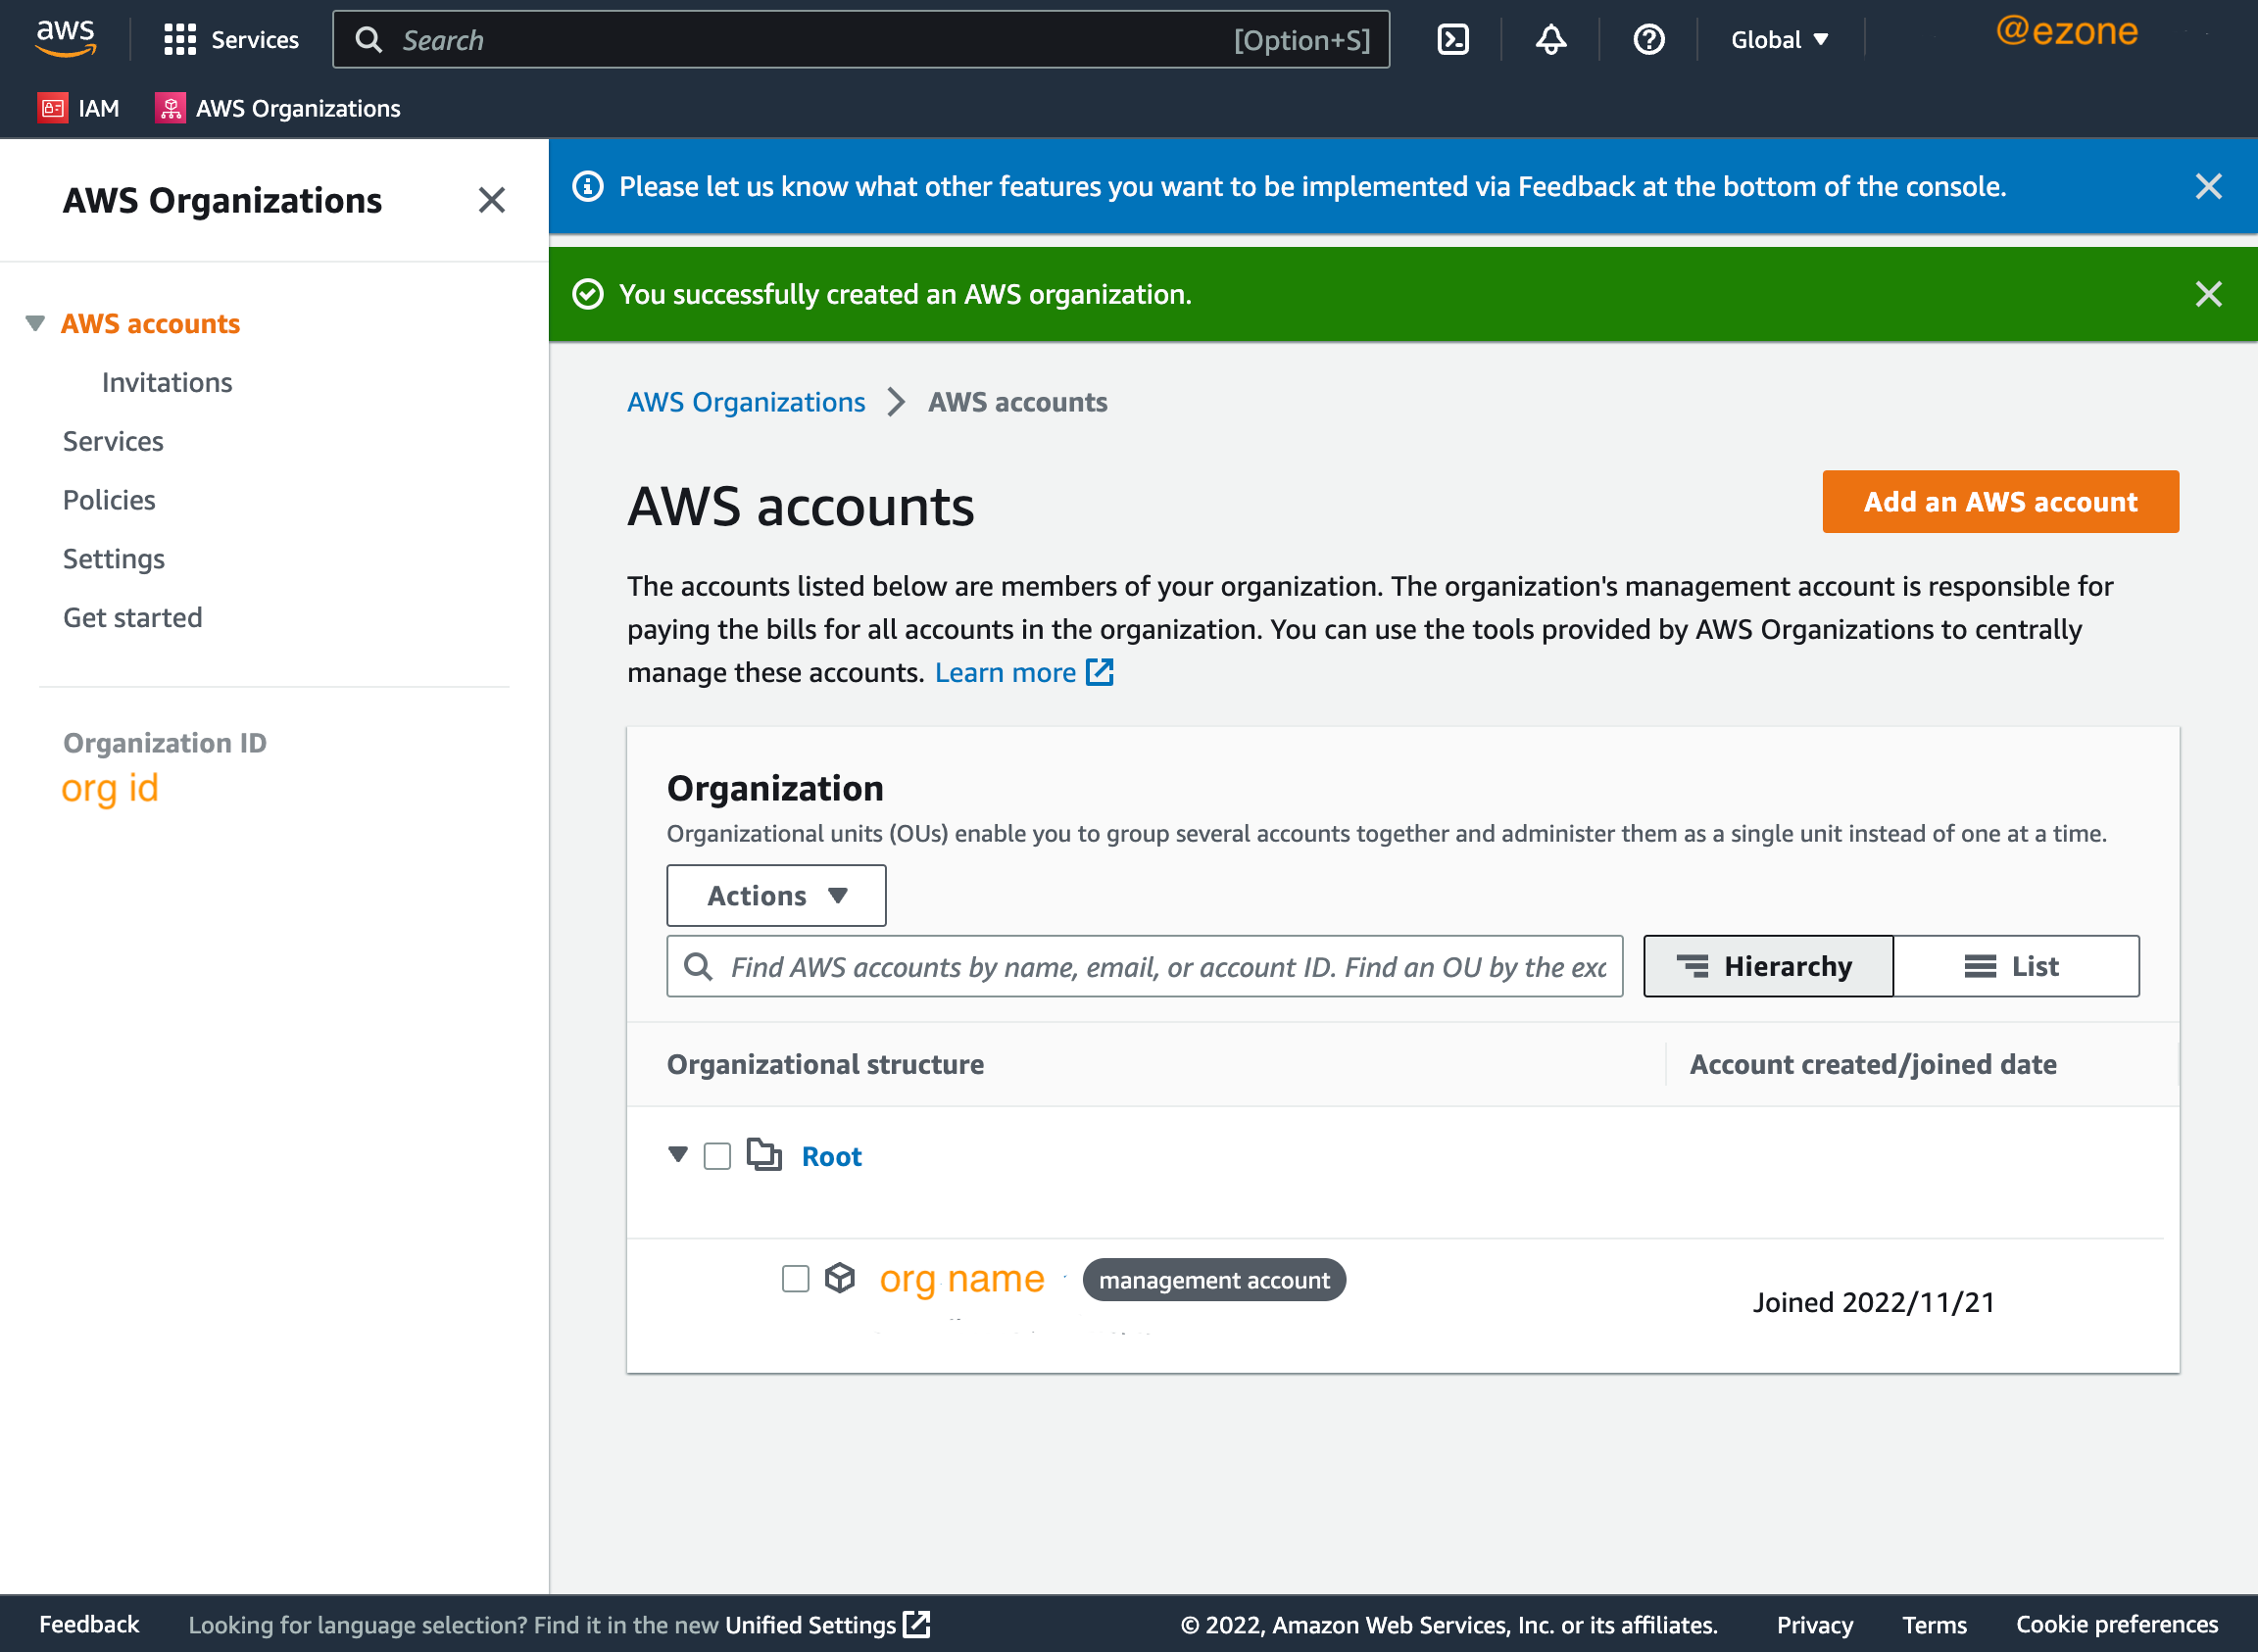The height and width of the screenshot is (1652, 2258).
Task: Click the success checkmark icon in green banner
Action: 588,294
